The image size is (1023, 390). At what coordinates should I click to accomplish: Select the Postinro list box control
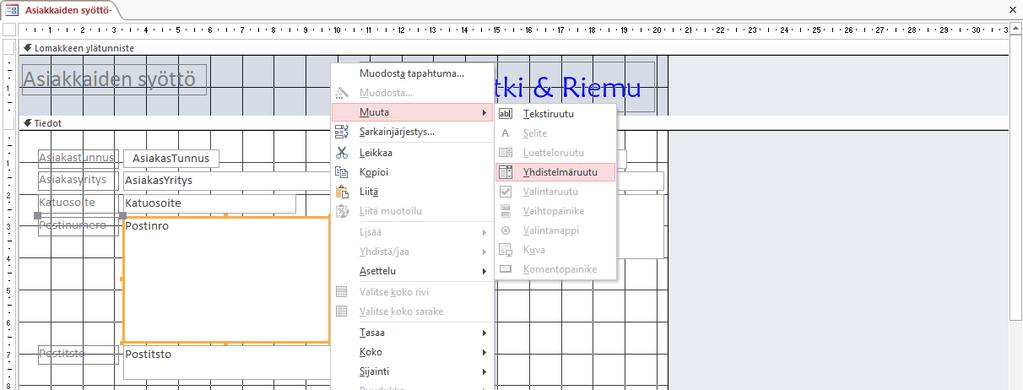[x=226, y=279]
